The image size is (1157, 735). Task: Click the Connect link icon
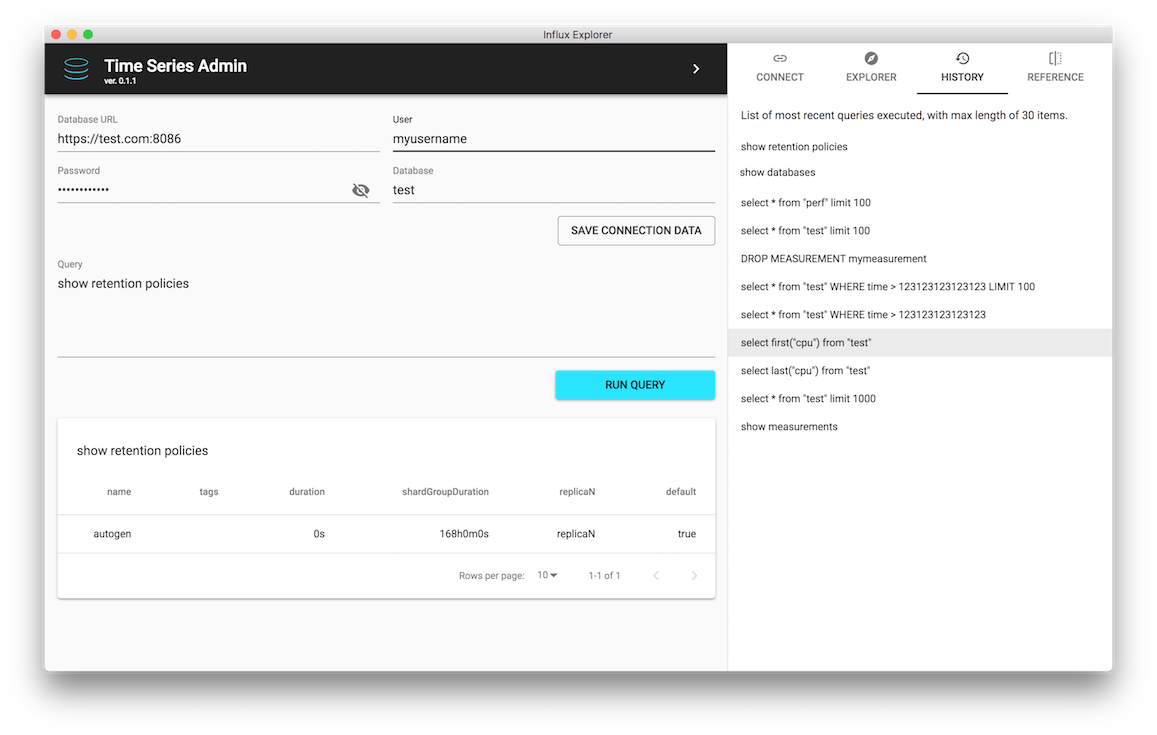(x=780, y=58)
